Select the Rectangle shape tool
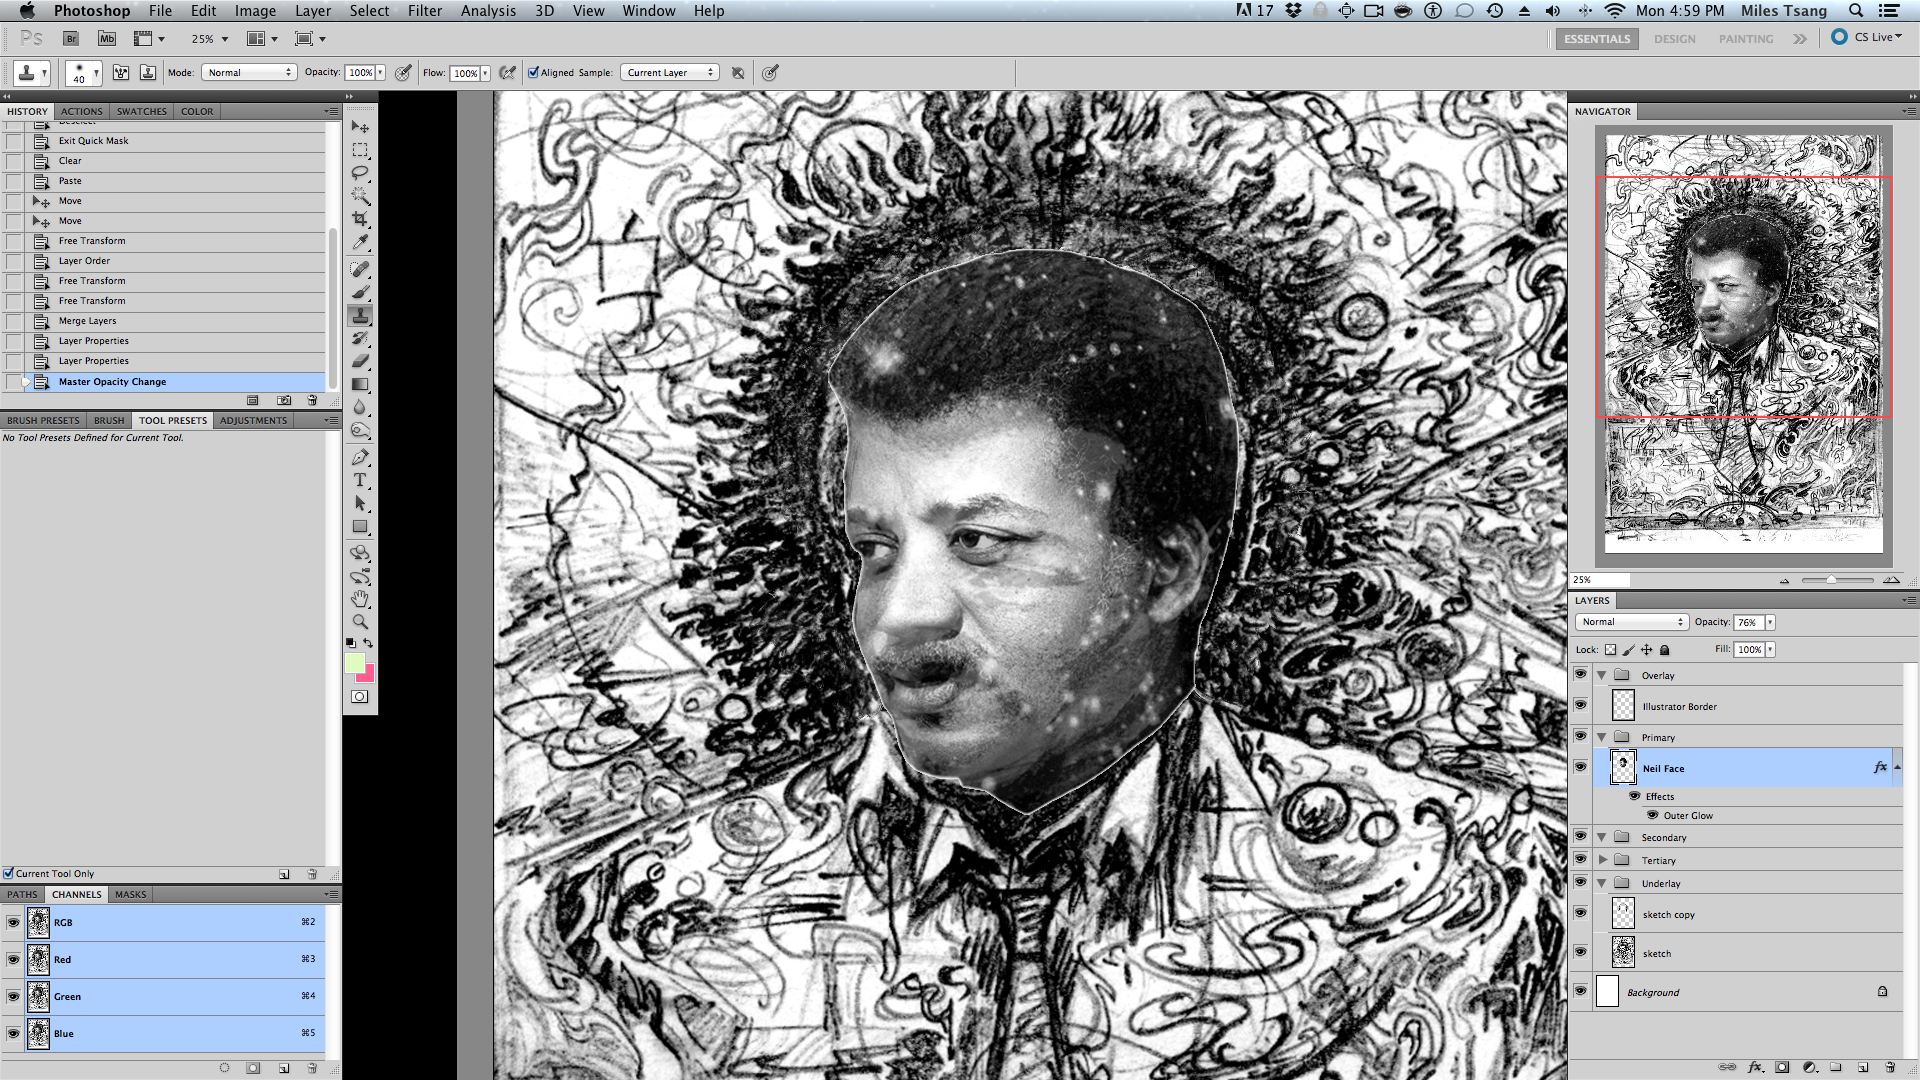The height and width of the screenshot is (1080, 1920). [x=360, y=526]
